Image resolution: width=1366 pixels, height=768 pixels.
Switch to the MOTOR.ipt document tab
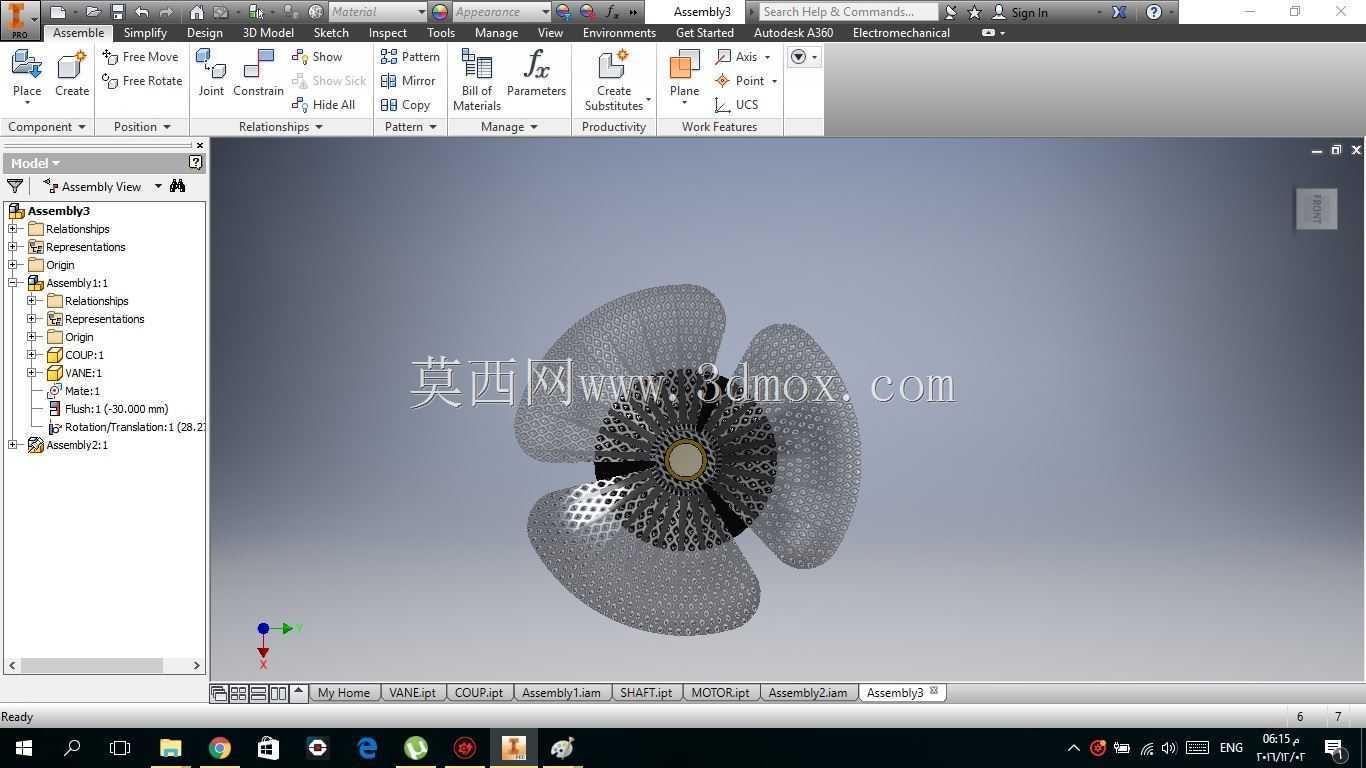(x=720, y=692)
